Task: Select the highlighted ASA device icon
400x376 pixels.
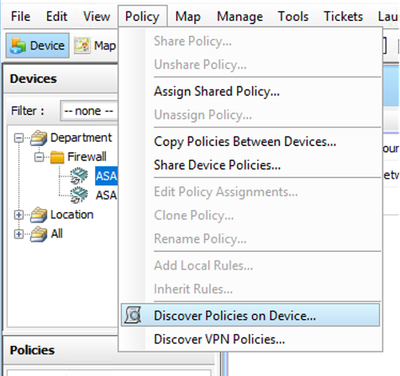Action: (x=79, y=176)
